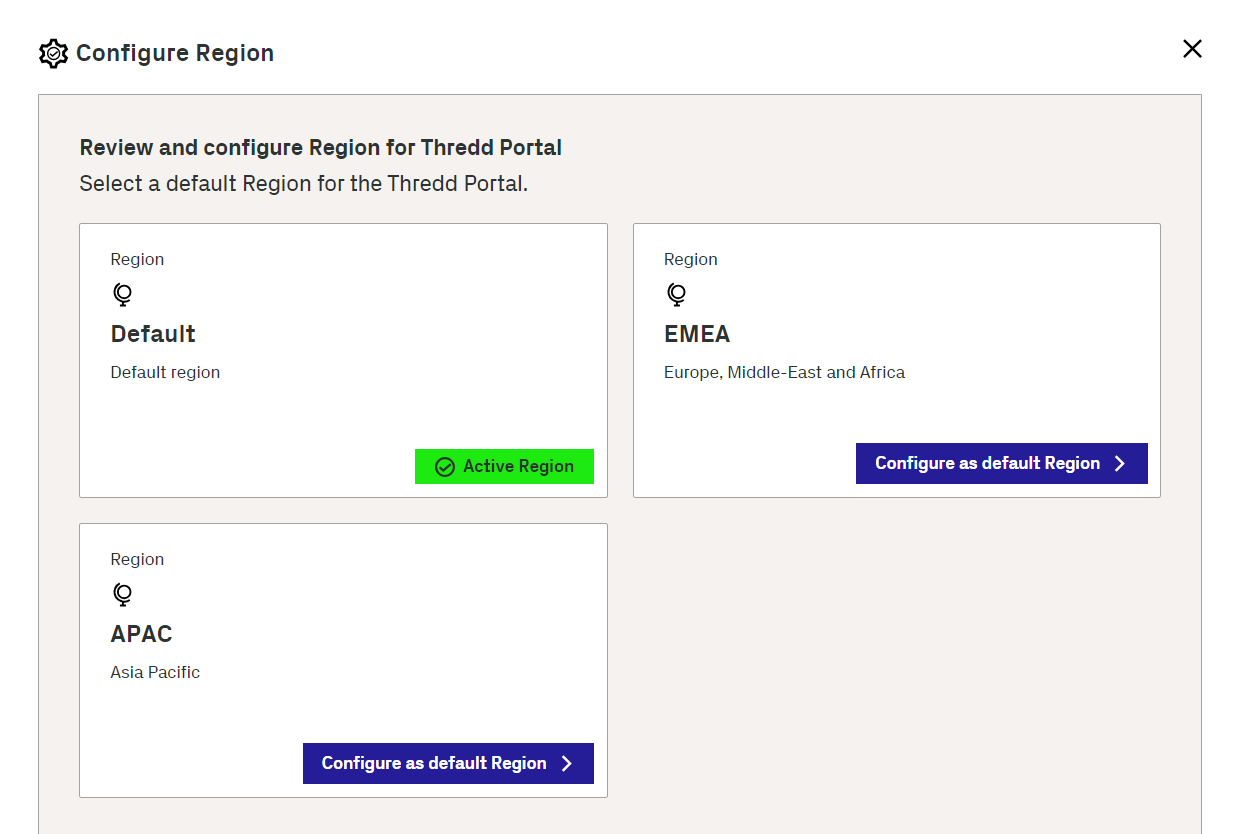Click the 'Configure Region' dialog title
Screen dimensions: 1233x834
[x=175, y=53]
